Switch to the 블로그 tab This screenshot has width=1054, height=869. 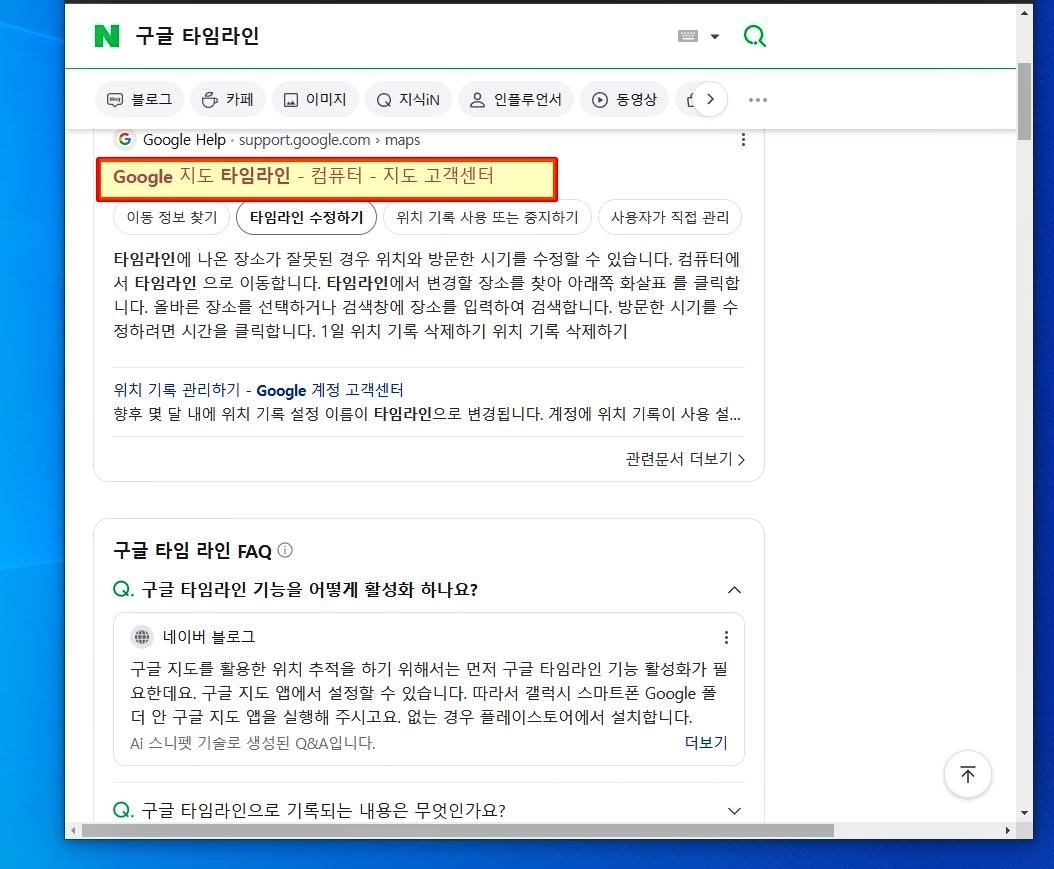(x=140, y=99)
